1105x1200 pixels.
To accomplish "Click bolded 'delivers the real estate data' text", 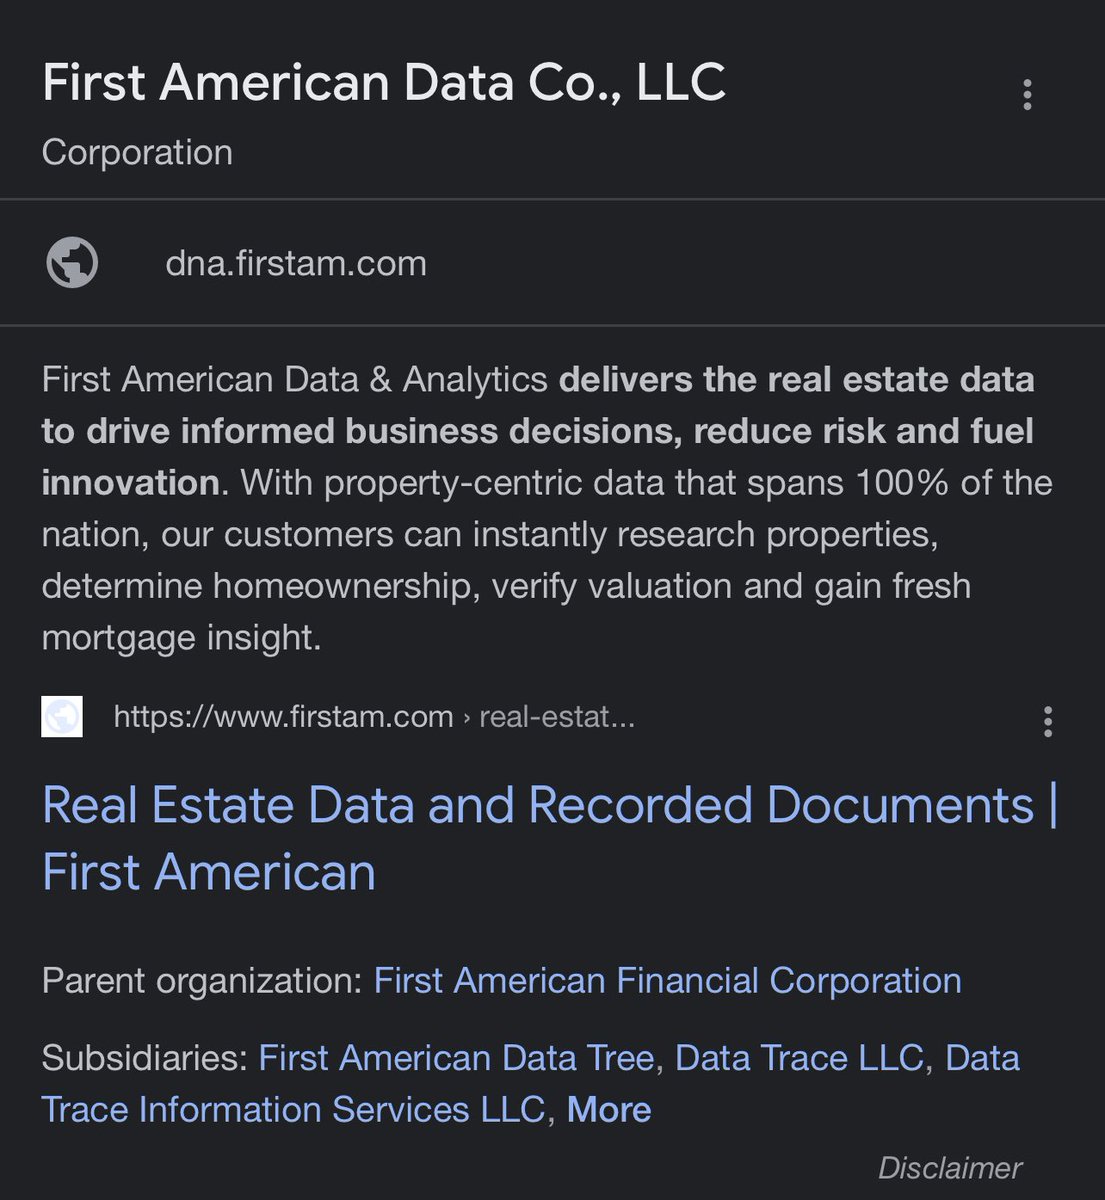I will pos(796,380).
